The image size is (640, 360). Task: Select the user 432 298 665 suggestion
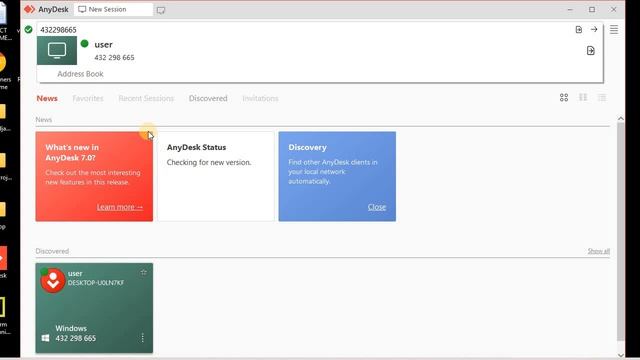tap(320, 51)
